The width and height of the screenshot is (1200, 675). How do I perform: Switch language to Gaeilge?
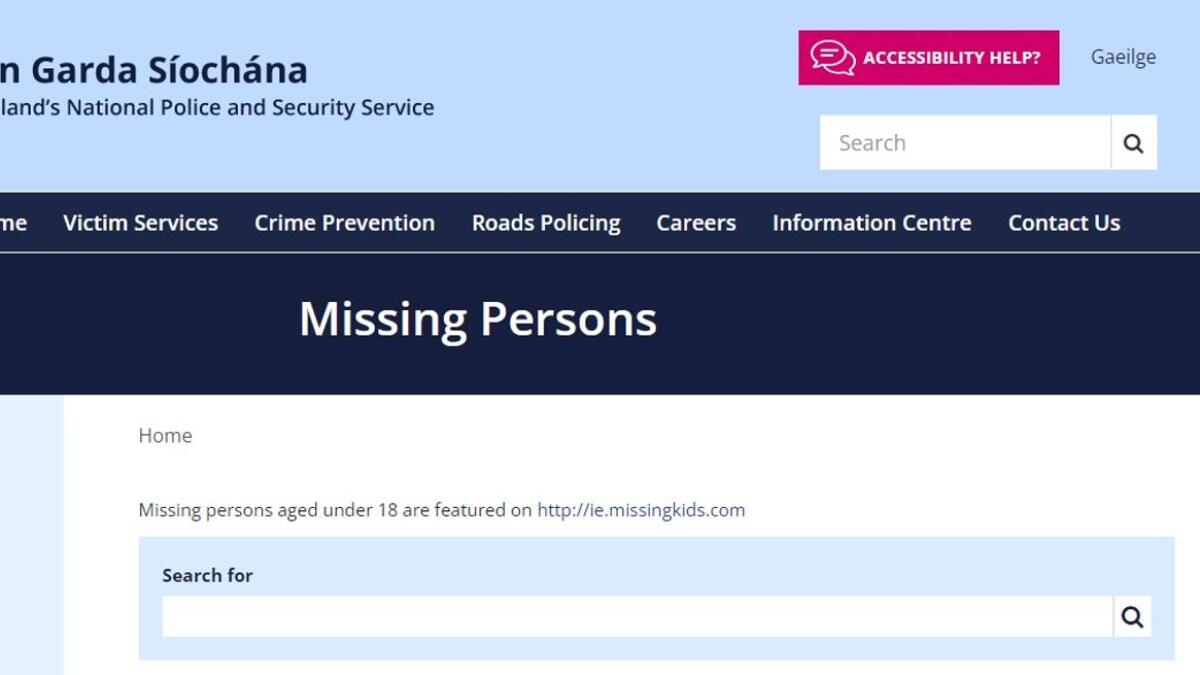coord(1123,57)
